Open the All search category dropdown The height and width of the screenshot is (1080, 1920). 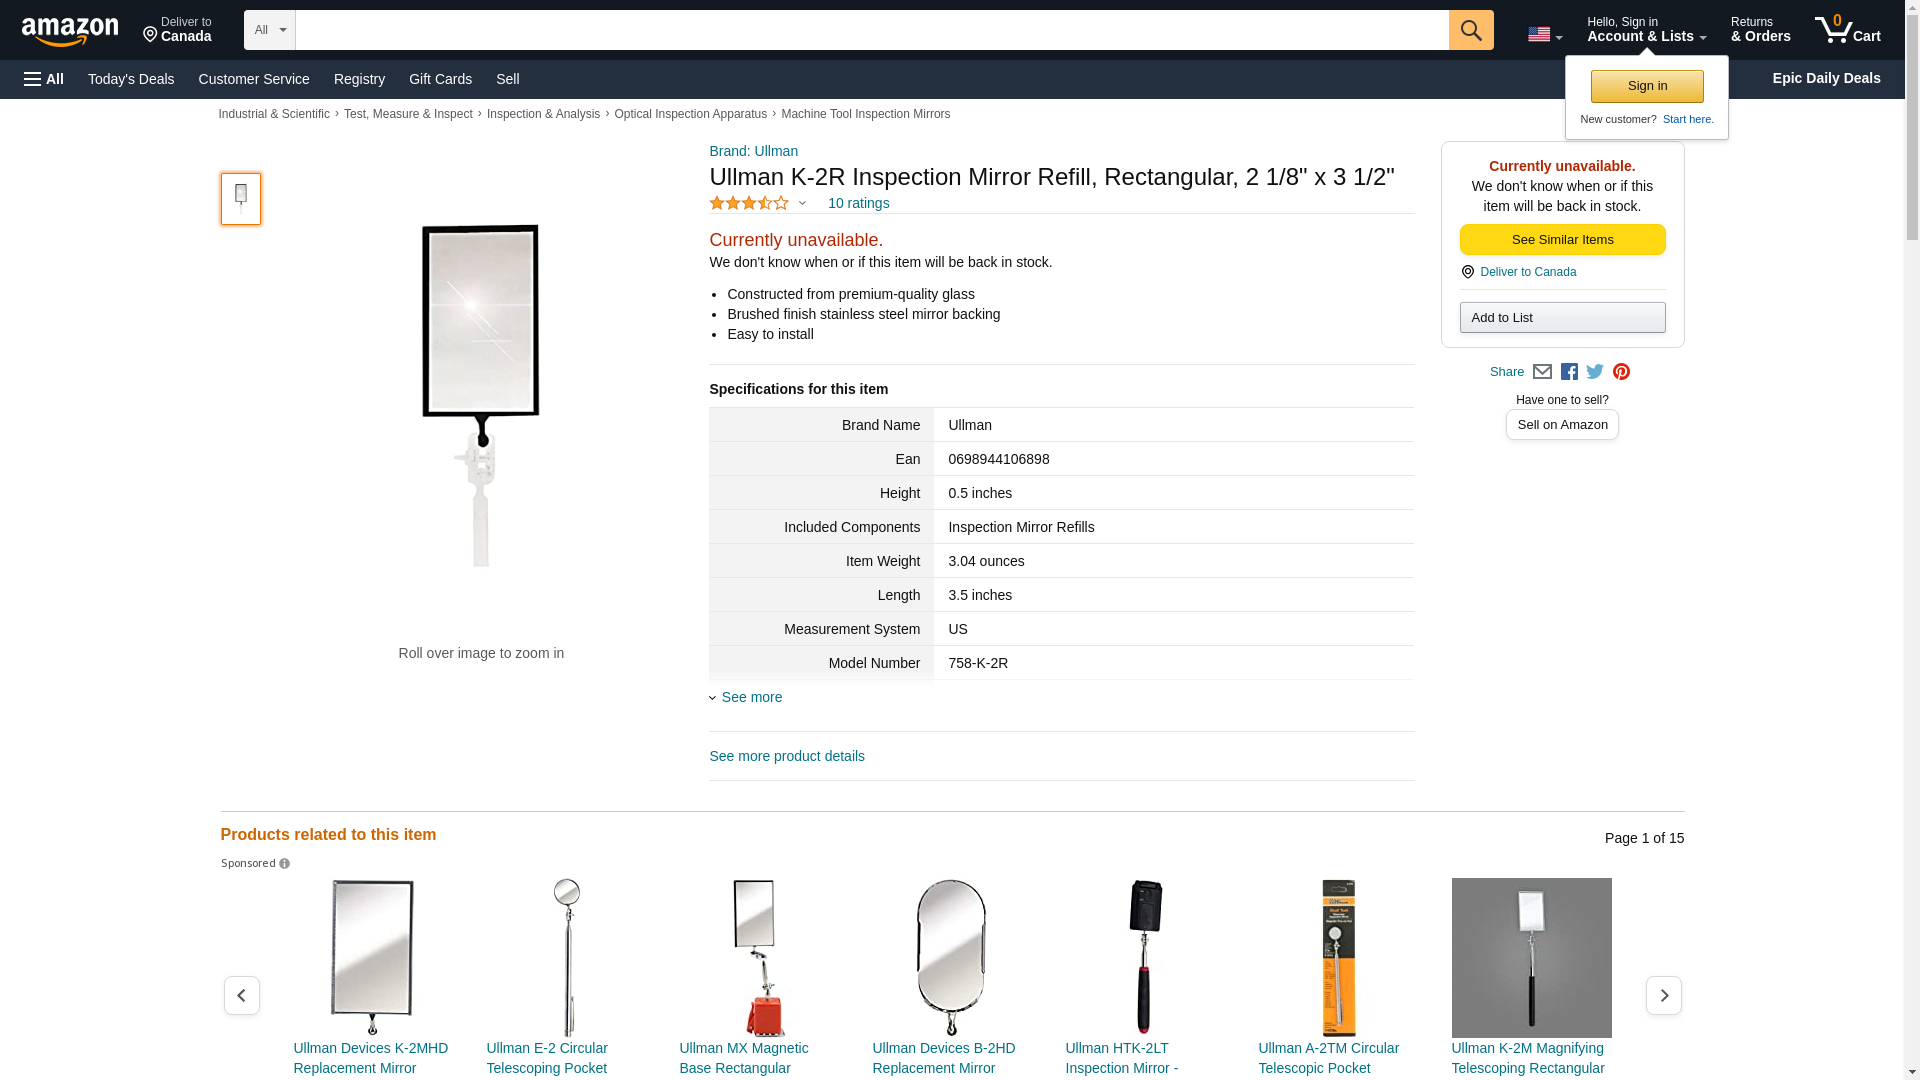[270, 30]
